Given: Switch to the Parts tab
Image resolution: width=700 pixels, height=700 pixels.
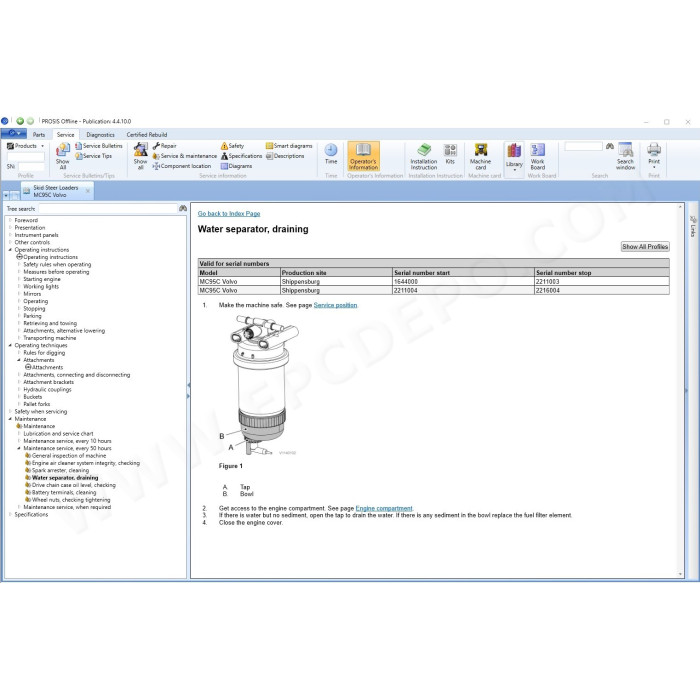Looking at the screenshot, I should tap(39, 134).
